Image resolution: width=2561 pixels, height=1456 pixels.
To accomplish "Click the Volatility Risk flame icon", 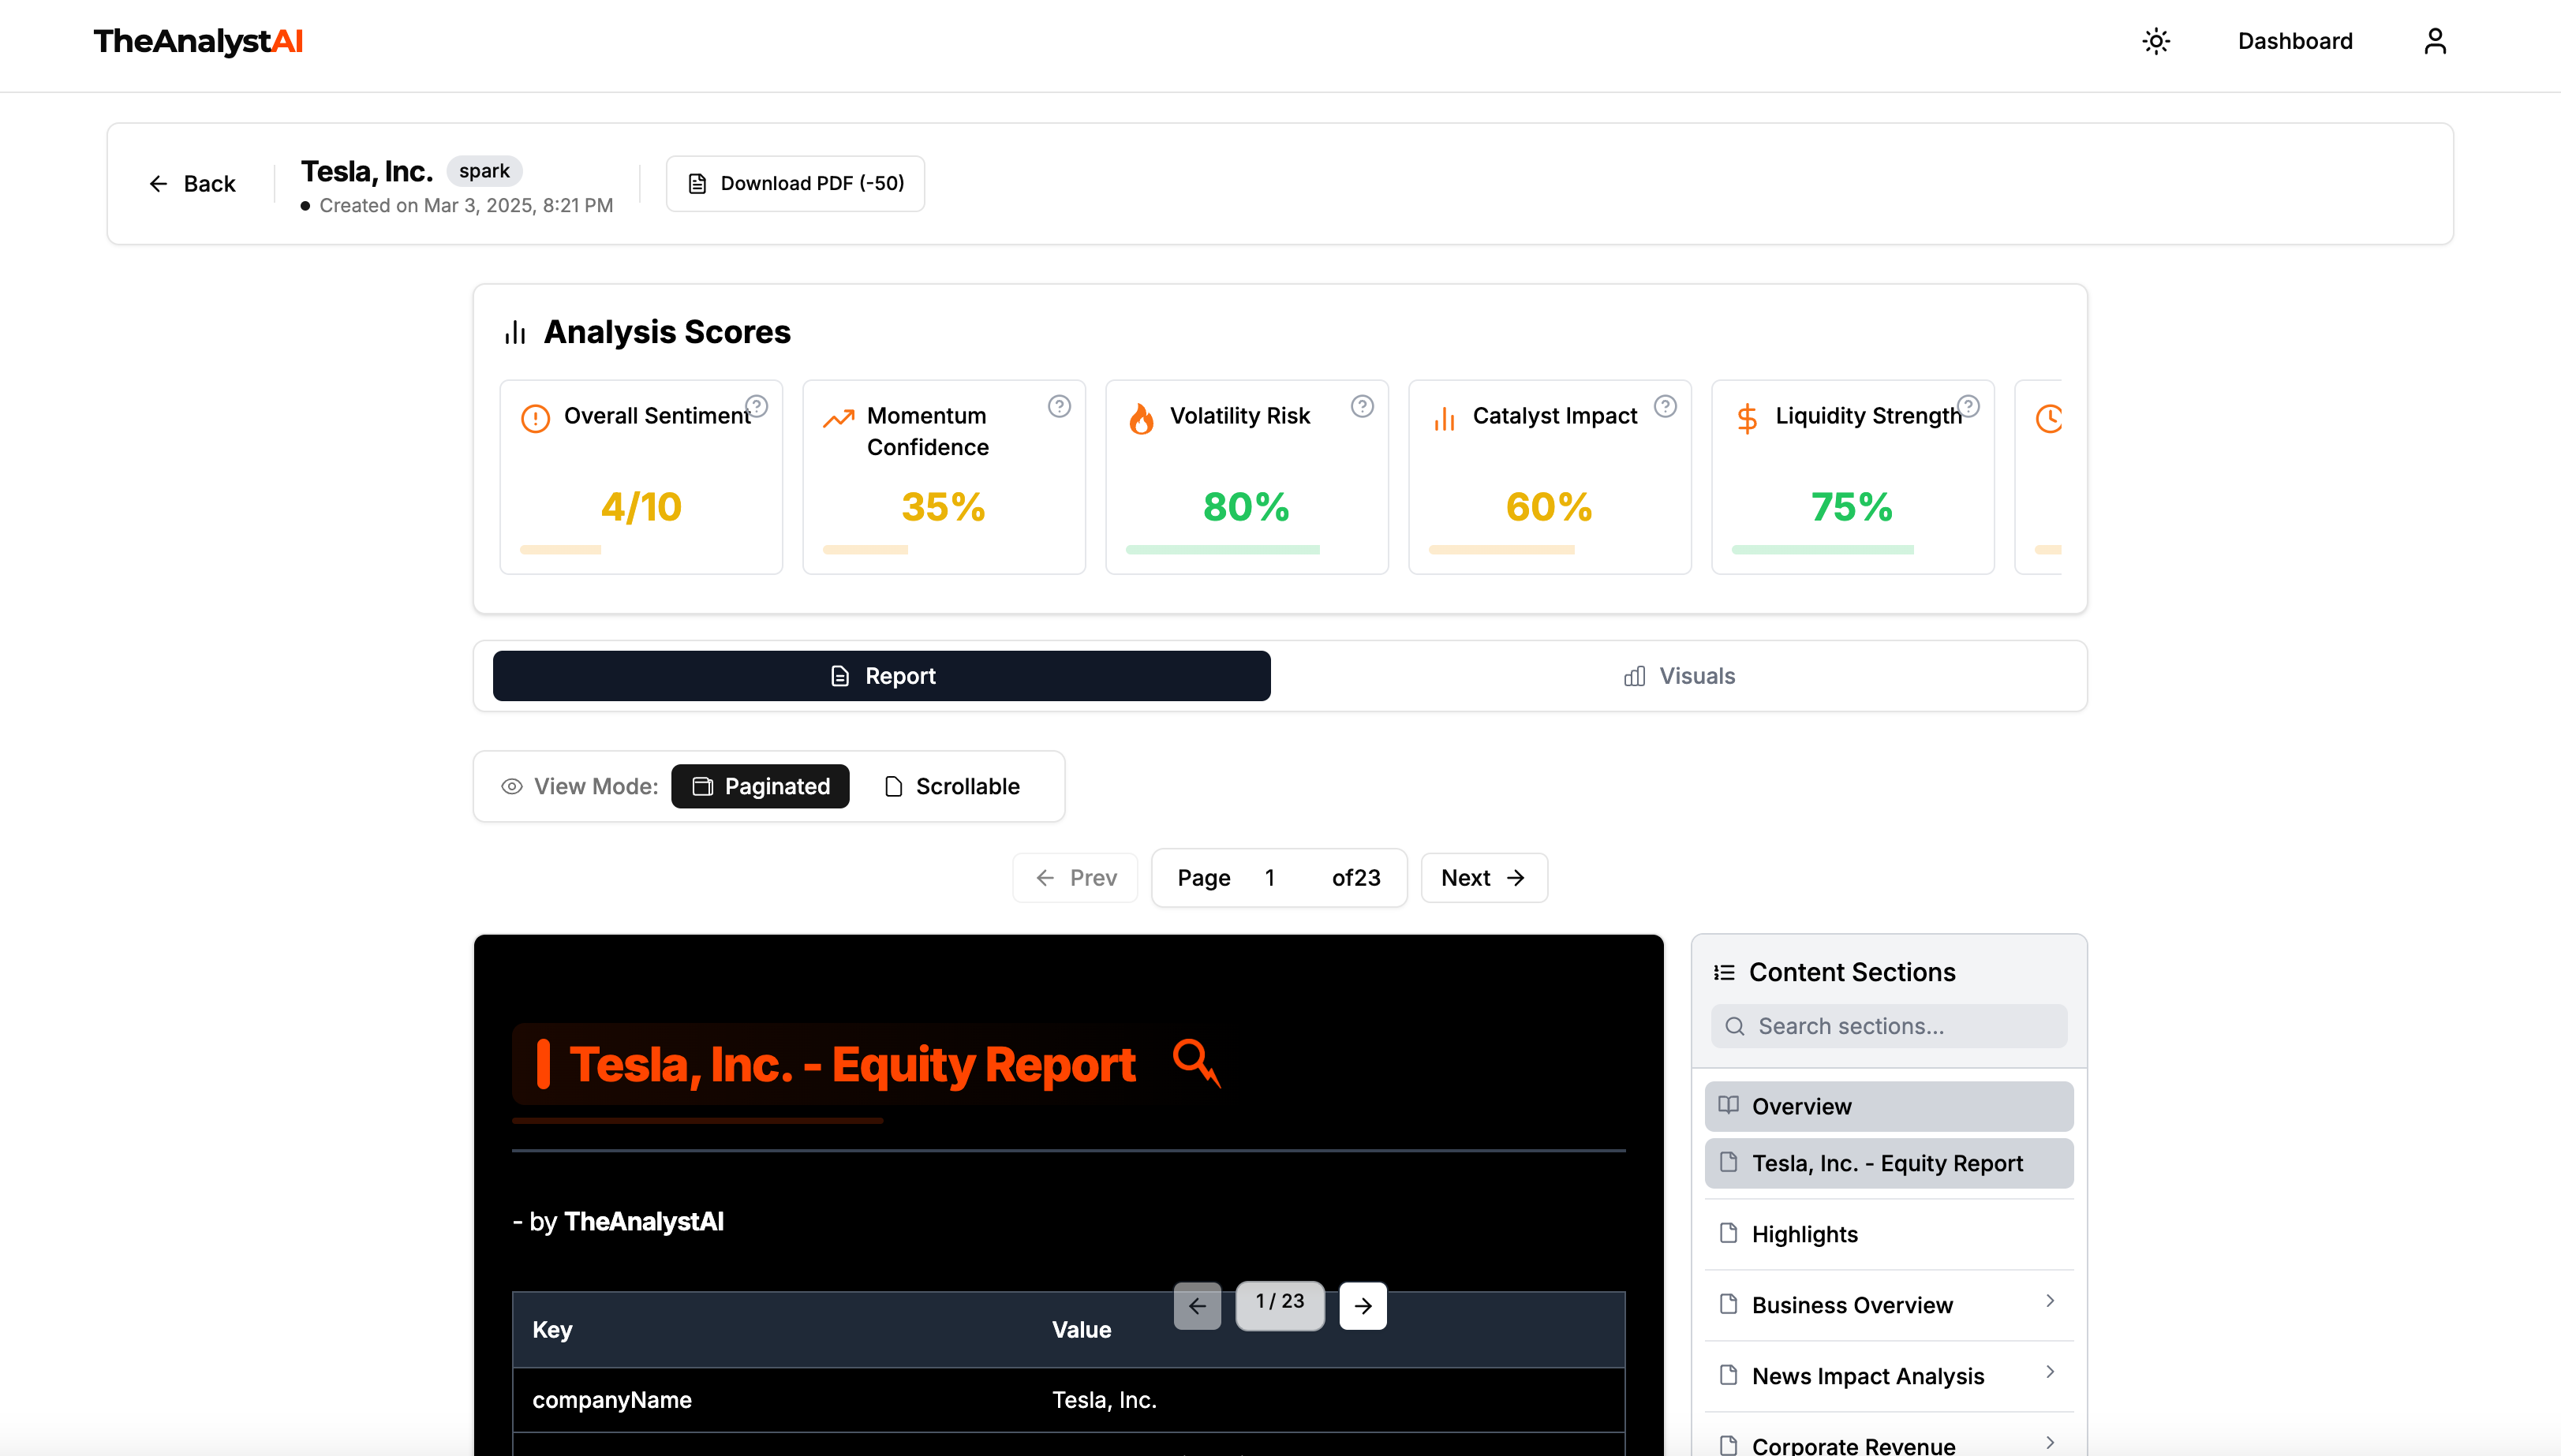I will click(x=1141, y=418).
